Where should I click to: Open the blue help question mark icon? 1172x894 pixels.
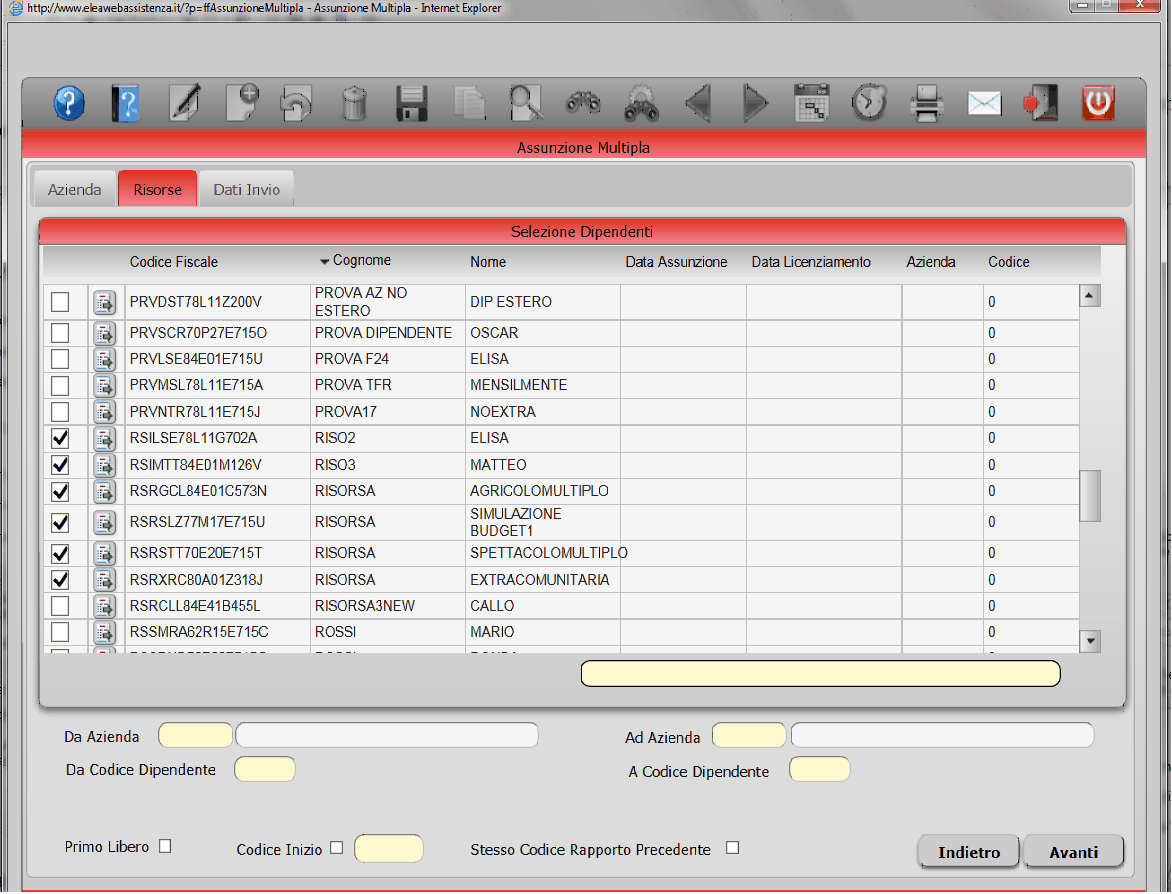click(69, 103)
